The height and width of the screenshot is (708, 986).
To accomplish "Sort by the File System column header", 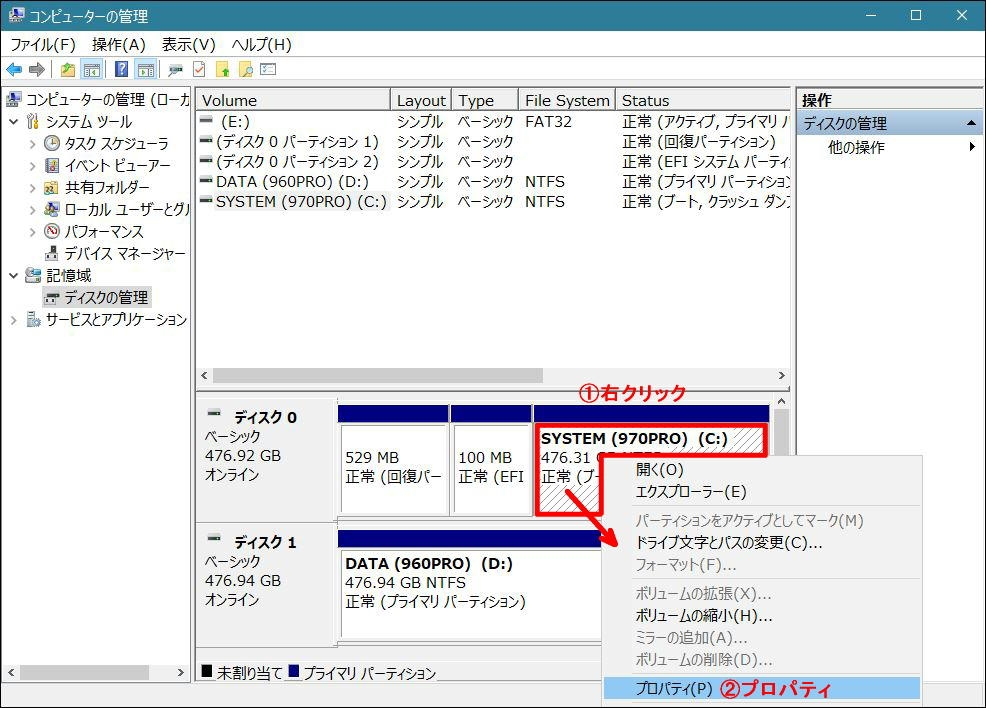I will [x=567, y=100].
